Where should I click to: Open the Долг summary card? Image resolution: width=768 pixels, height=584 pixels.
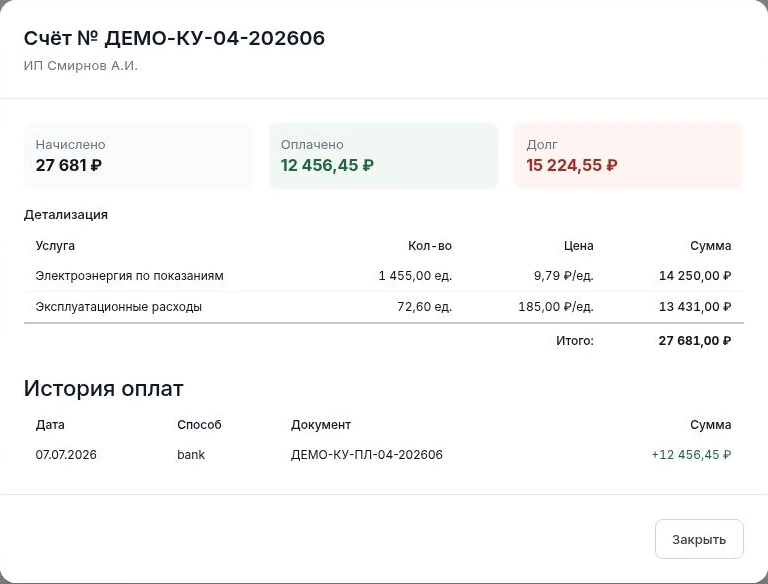pos(628,156)
